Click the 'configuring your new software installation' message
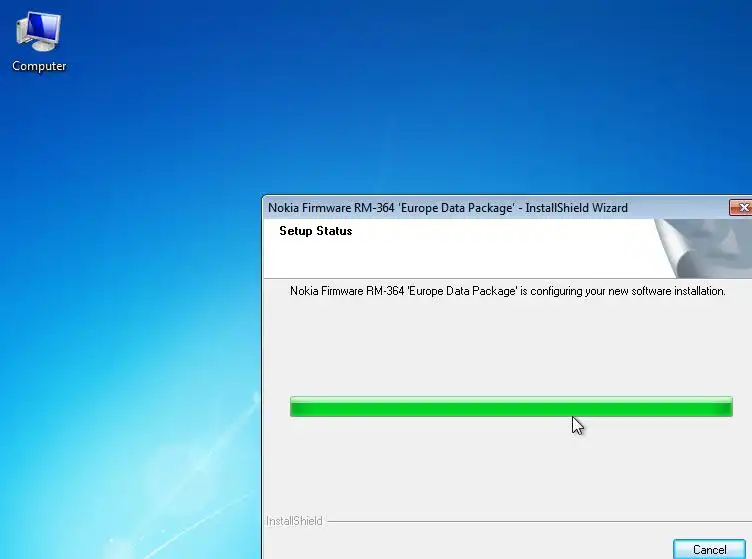752x559 pixels. pos(507,291)
